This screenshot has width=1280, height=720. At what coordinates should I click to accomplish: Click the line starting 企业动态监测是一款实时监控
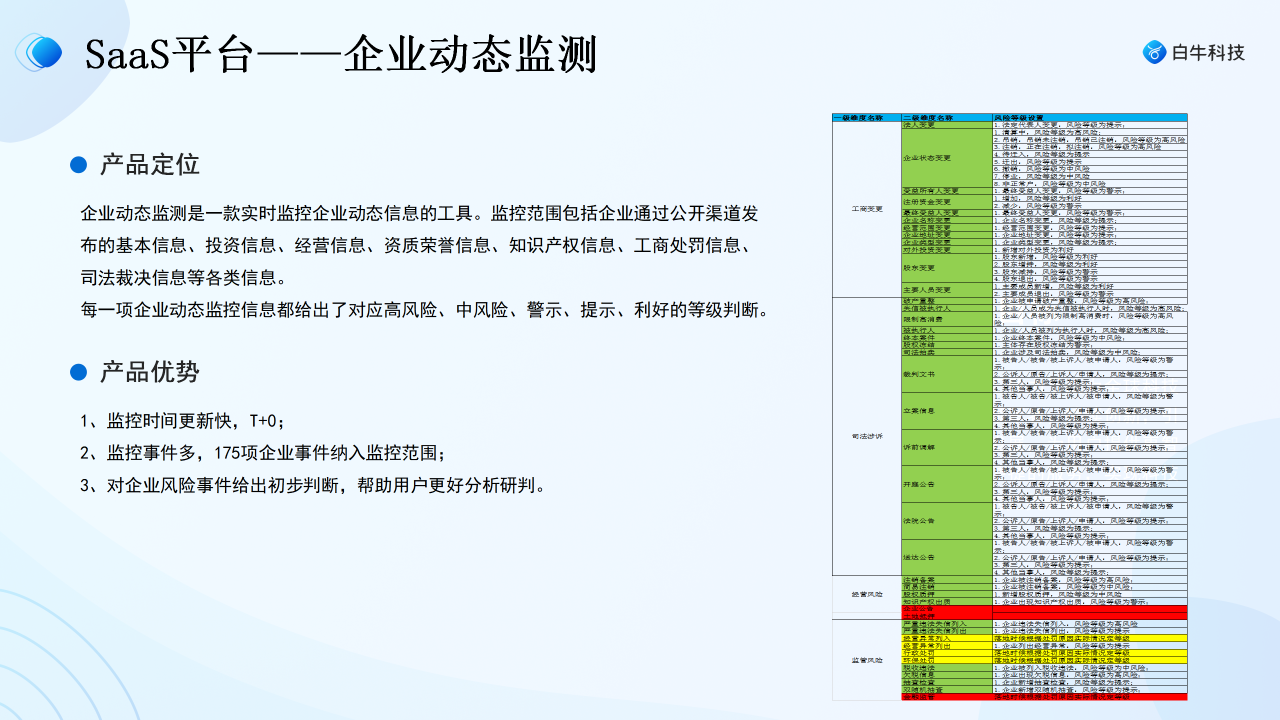[x=419, y=213]
